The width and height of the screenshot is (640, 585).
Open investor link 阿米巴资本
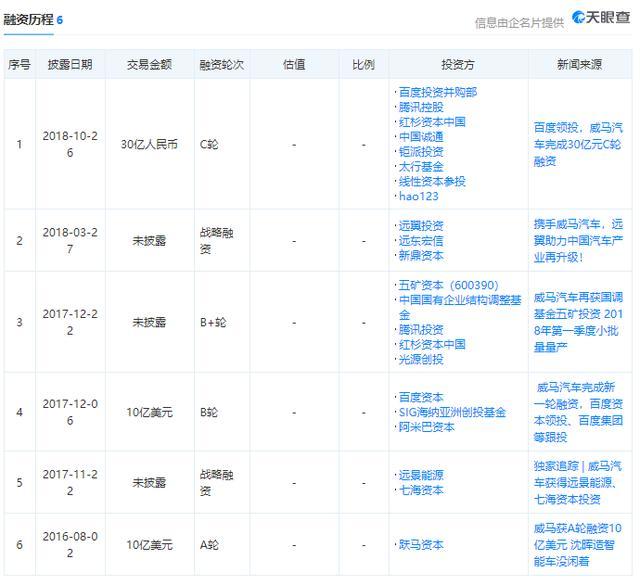click(427, 427)
